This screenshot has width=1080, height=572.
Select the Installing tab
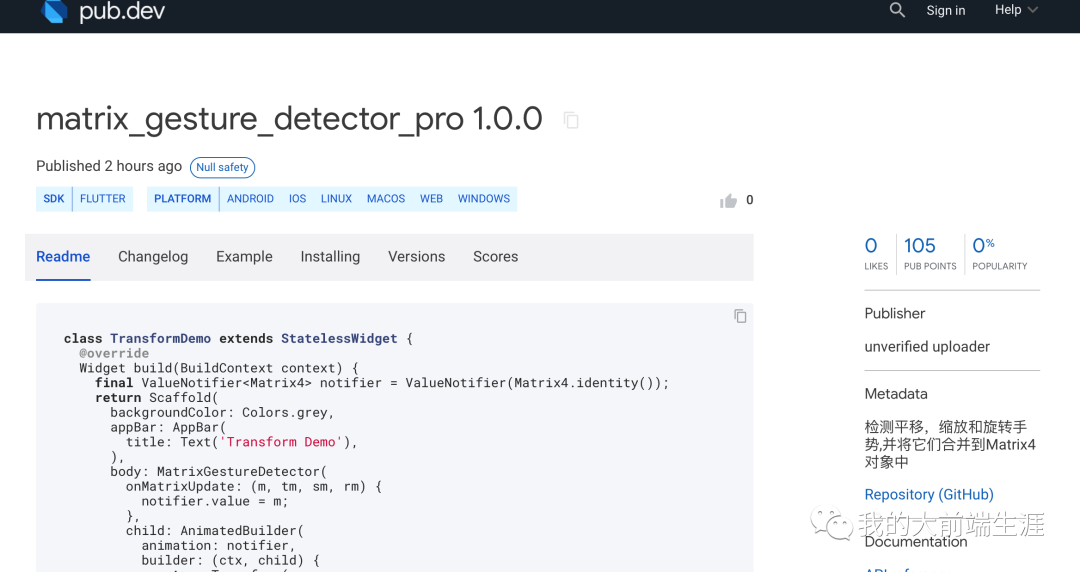tap(330, 257)
